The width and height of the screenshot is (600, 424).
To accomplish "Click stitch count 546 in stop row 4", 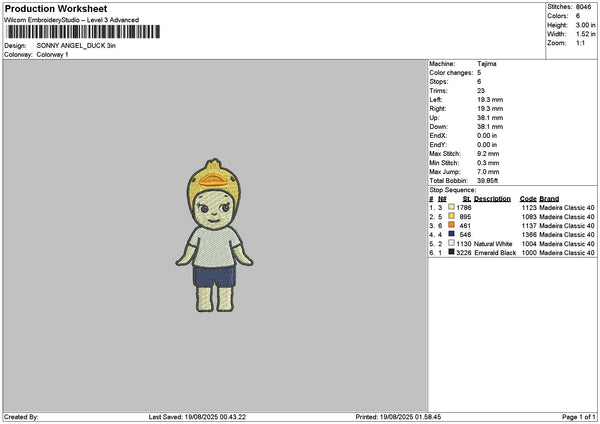I will pos(465,235).
